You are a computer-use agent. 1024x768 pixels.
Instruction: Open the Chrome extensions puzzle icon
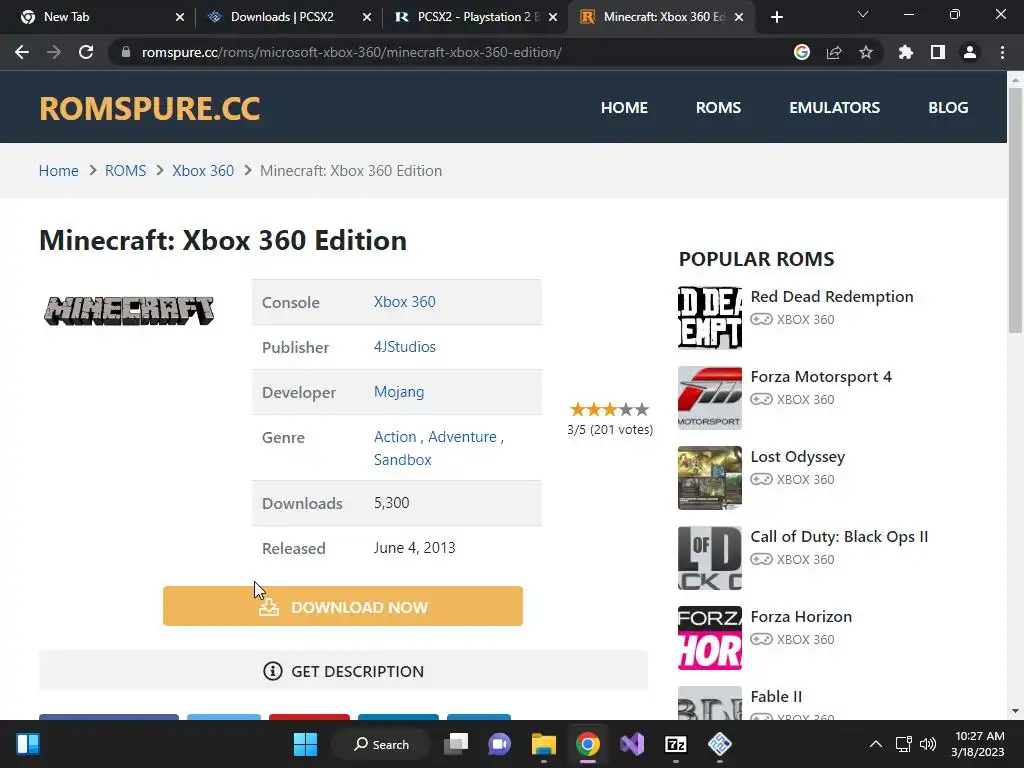click(906, 52)
